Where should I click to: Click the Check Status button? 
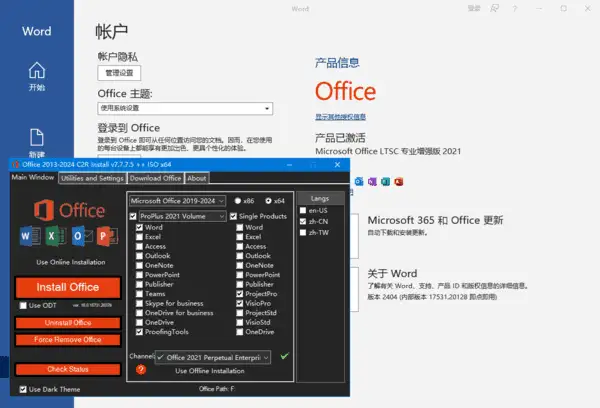(68, 369)
